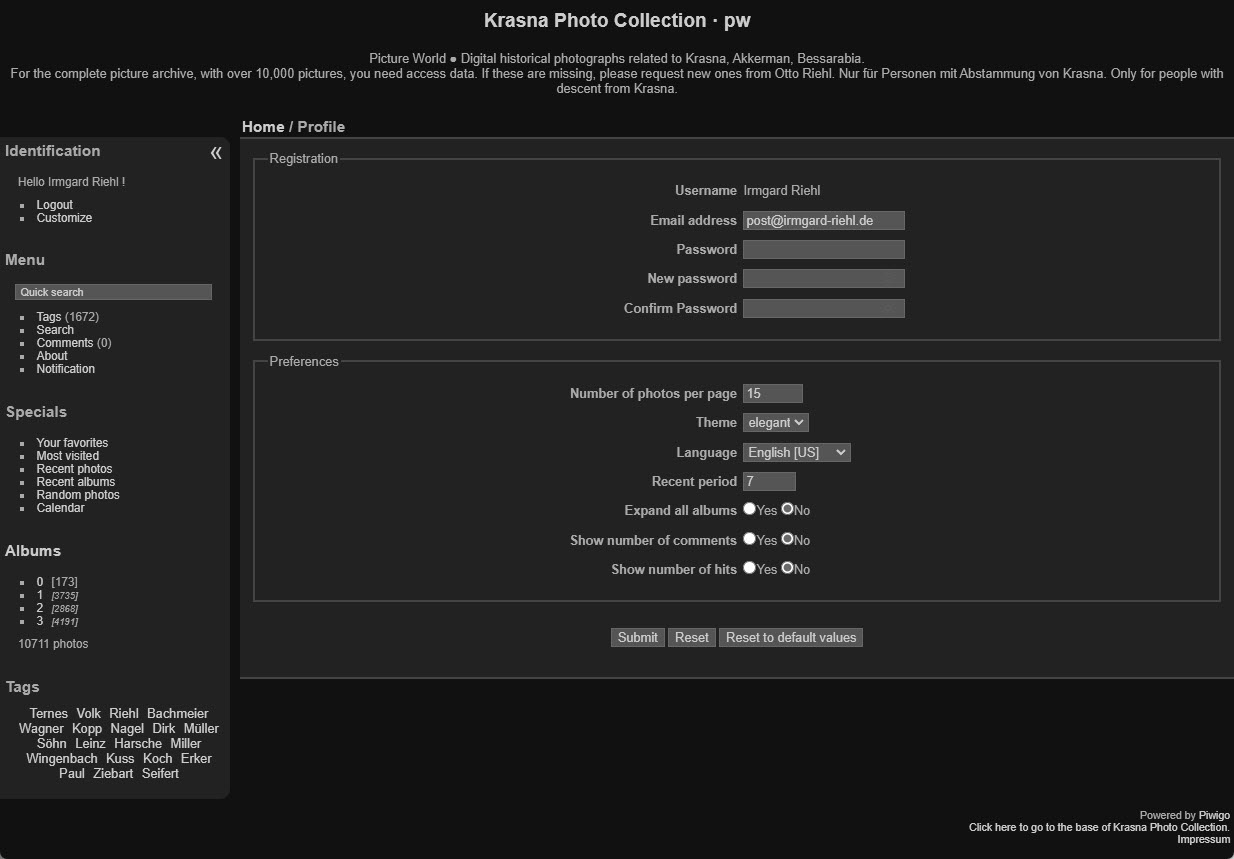The width and height of the screenshot is (1234, 859).
Task: Open the Paul tag
Action: coord(72,773)
